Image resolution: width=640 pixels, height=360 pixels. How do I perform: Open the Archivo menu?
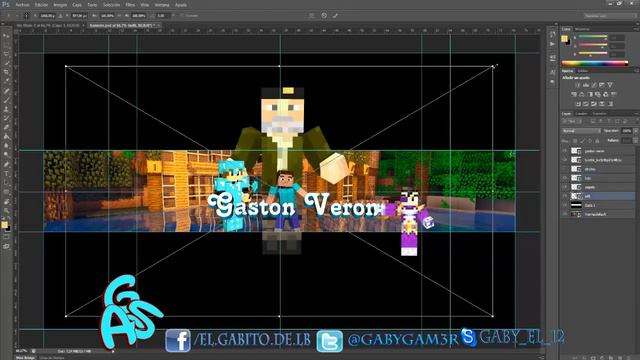click(22, 5)
